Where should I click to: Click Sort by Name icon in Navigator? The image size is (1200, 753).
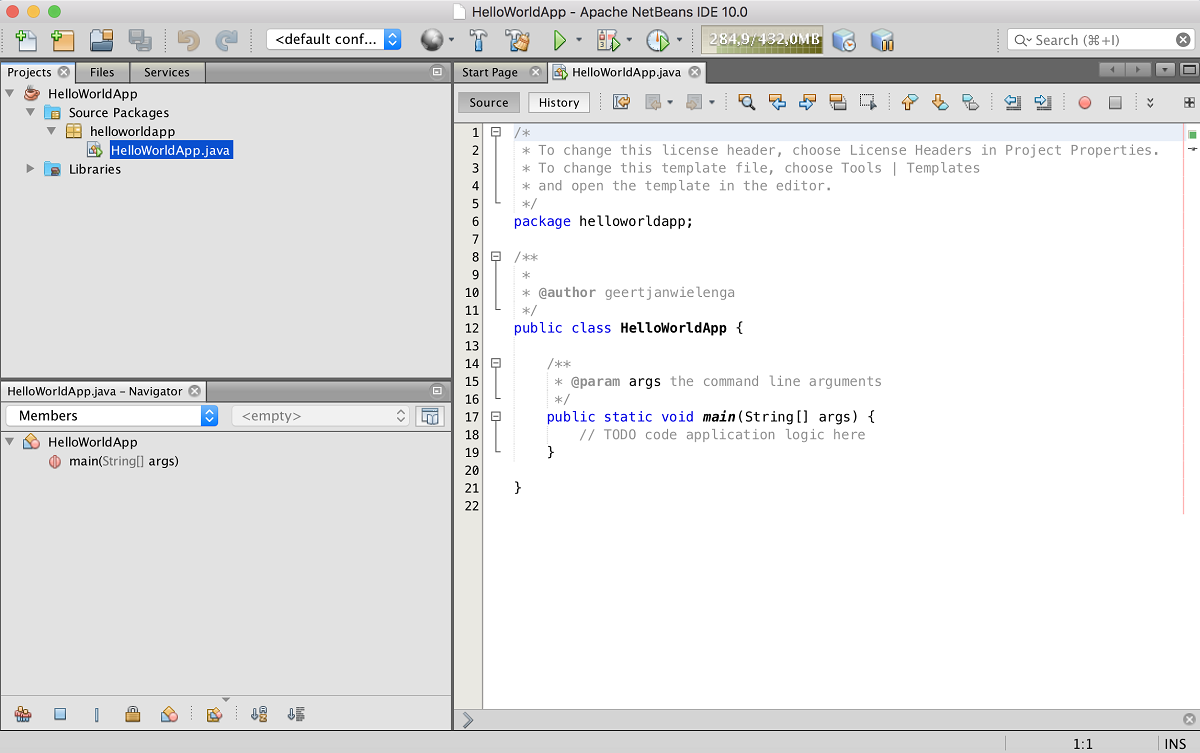click(x=259, y=714)
